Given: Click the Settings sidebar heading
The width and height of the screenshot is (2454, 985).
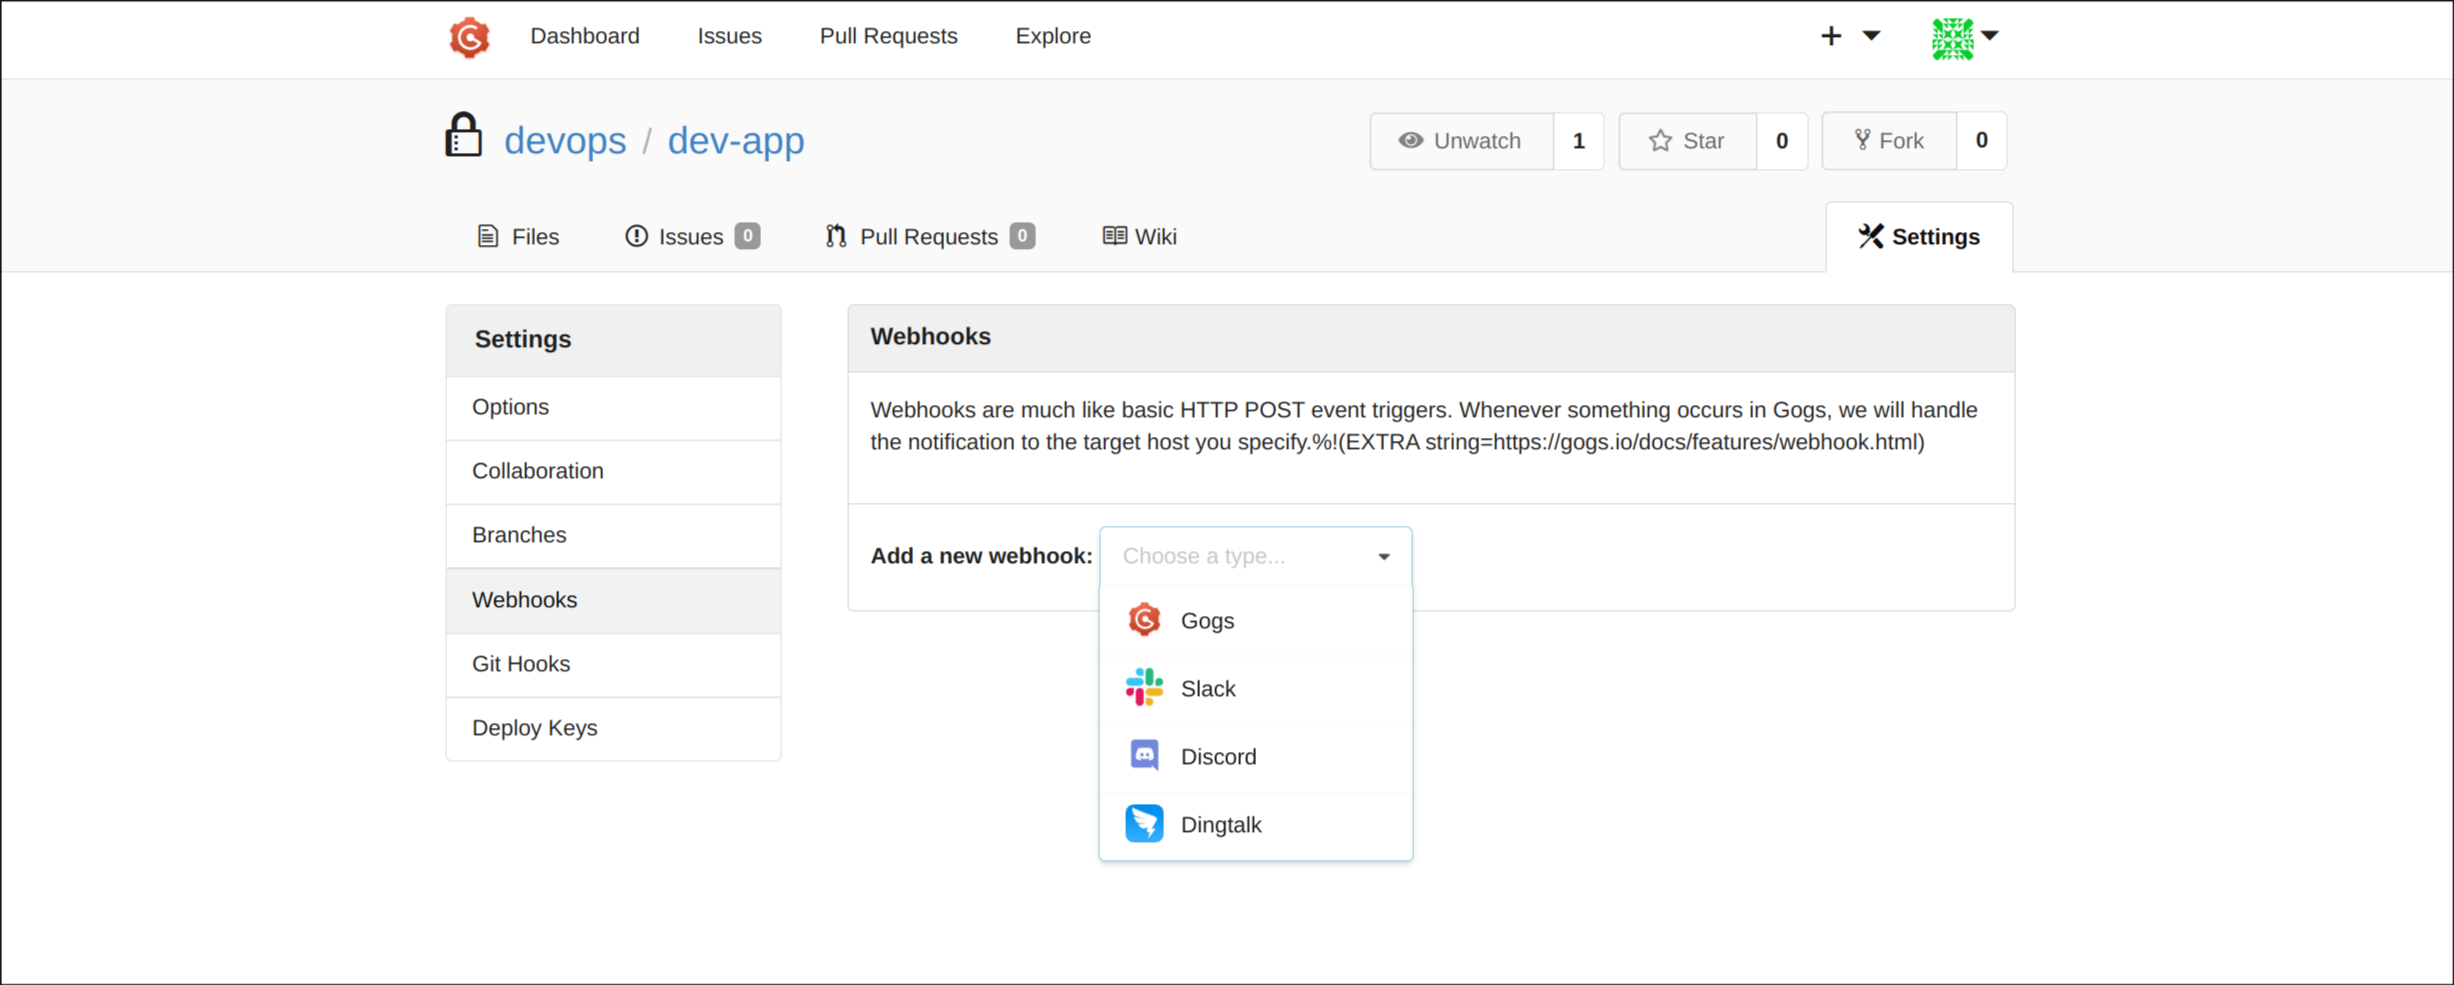Looking at the screenshot, I should [523, 340].
